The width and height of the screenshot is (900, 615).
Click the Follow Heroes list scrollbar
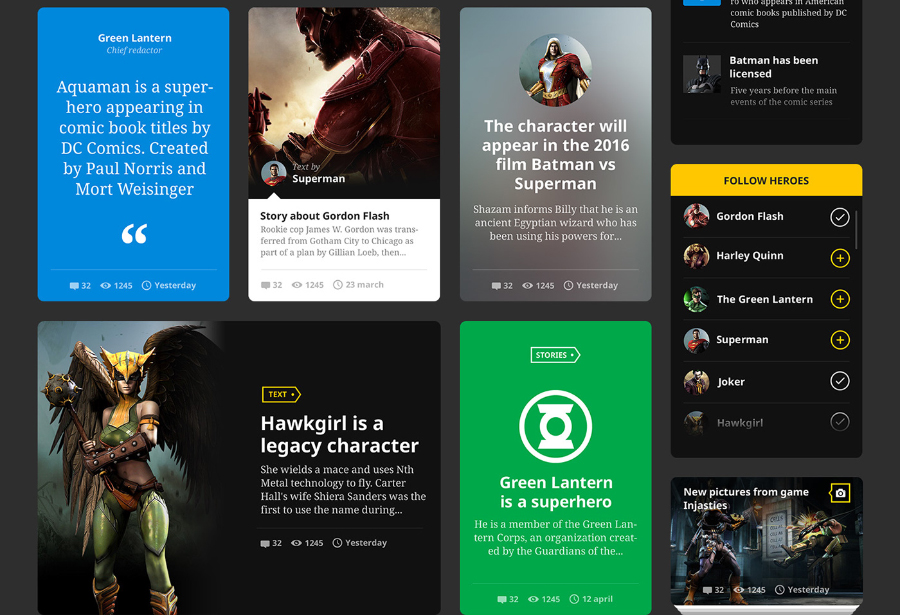tap(856, 230)
